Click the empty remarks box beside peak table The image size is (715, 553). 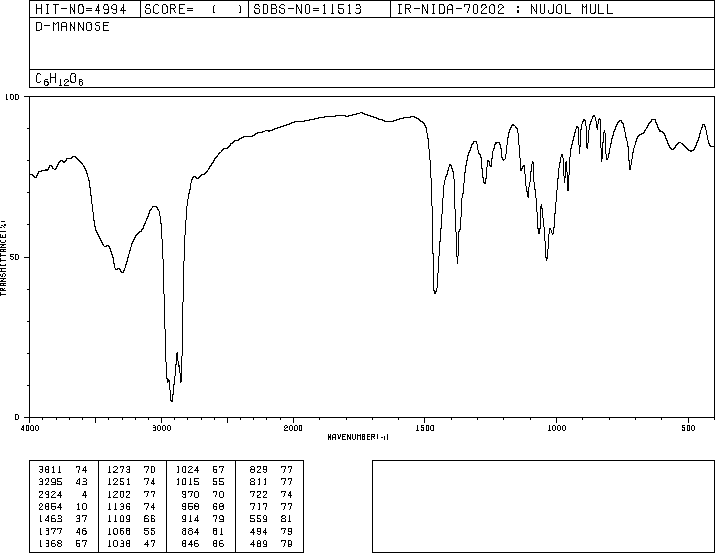(543, 506)
